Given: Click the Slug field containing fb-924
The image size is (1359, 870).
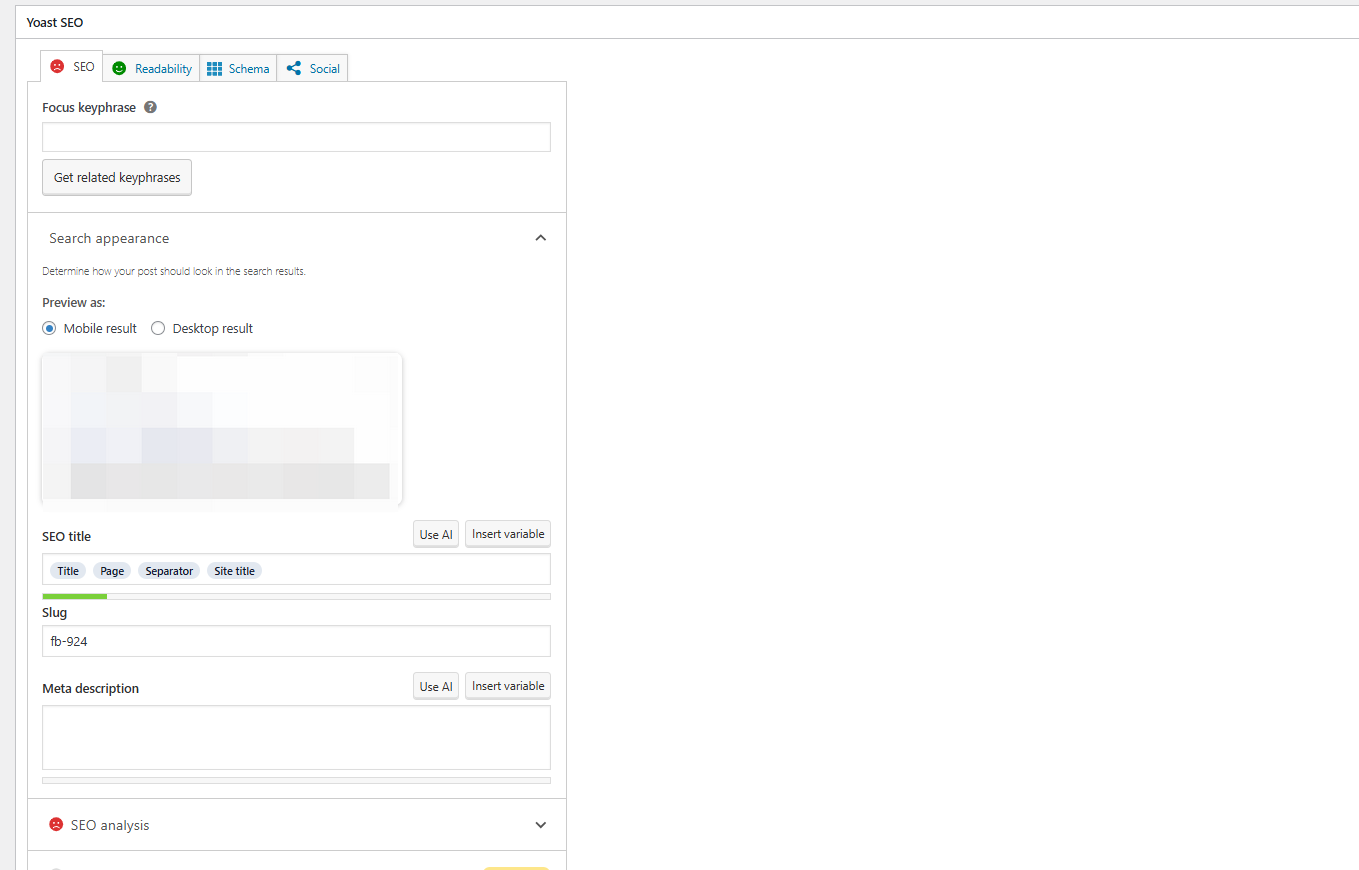Looking at the screenshot, I should pos(296,641).
